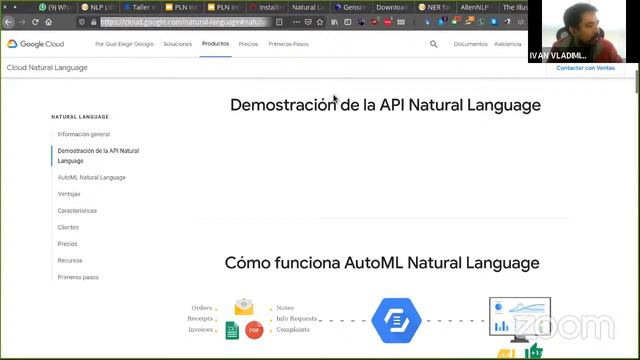This screenshot has height=360, width=640.
Task: Open the Instalar browser tab
Action: (267, 7)
